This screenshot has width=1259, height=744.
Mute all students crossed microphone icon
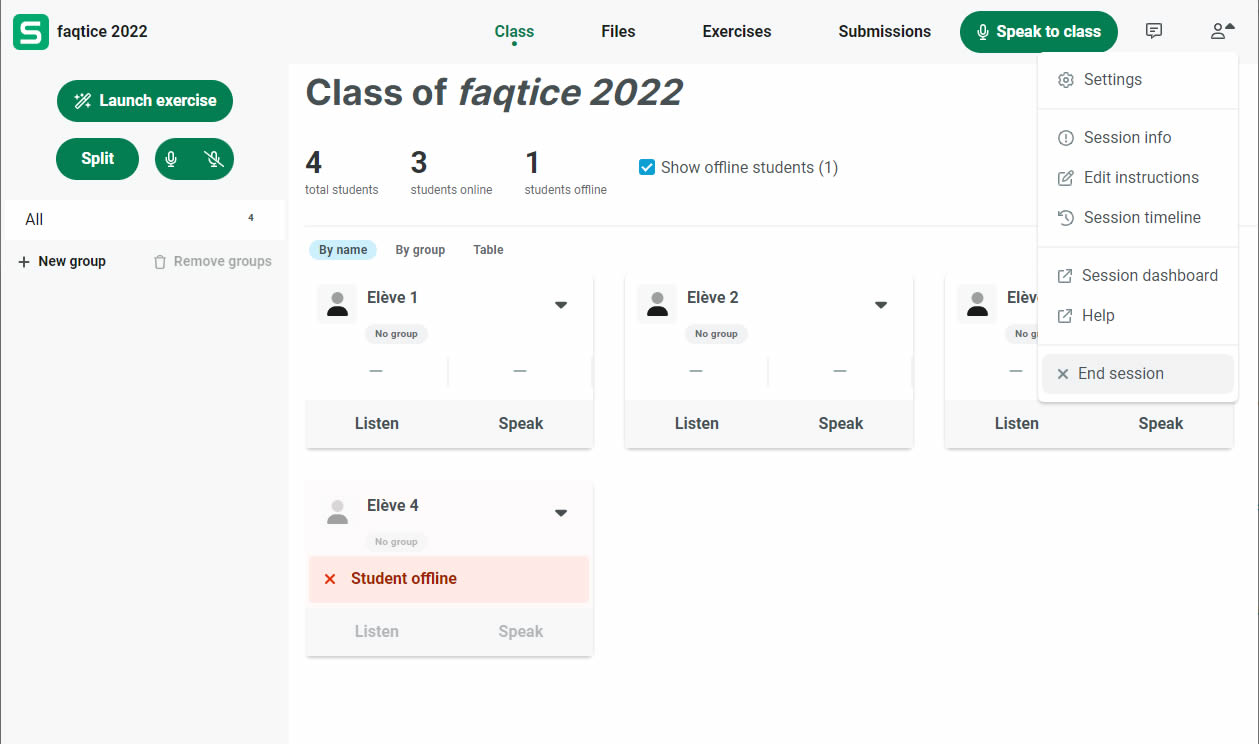pos(213,159)
